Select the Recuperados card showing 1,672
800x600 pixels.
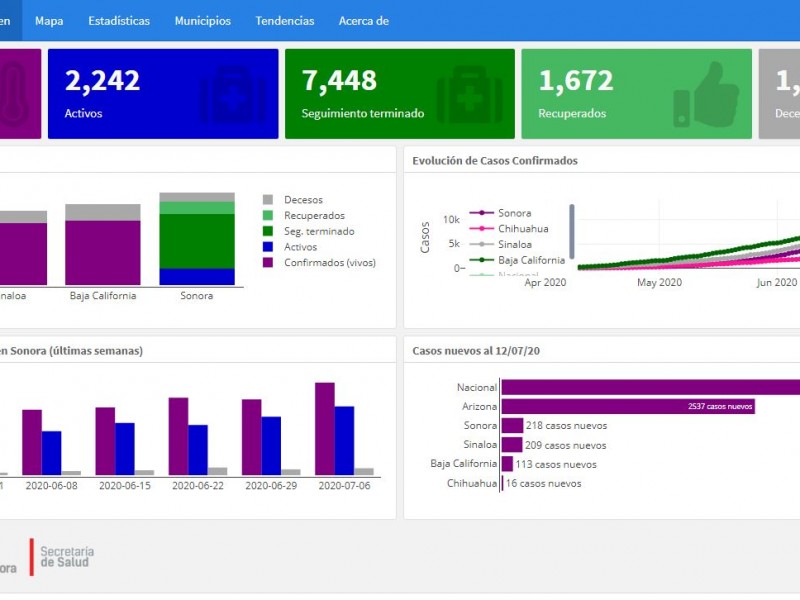[x=637, y=94]
